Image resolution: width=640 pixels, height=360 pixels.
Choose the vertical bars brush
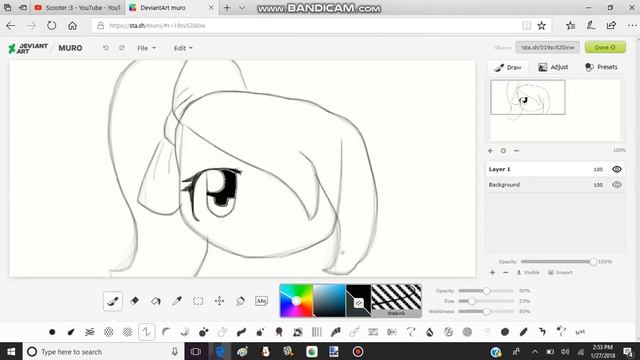click(316, 332)
